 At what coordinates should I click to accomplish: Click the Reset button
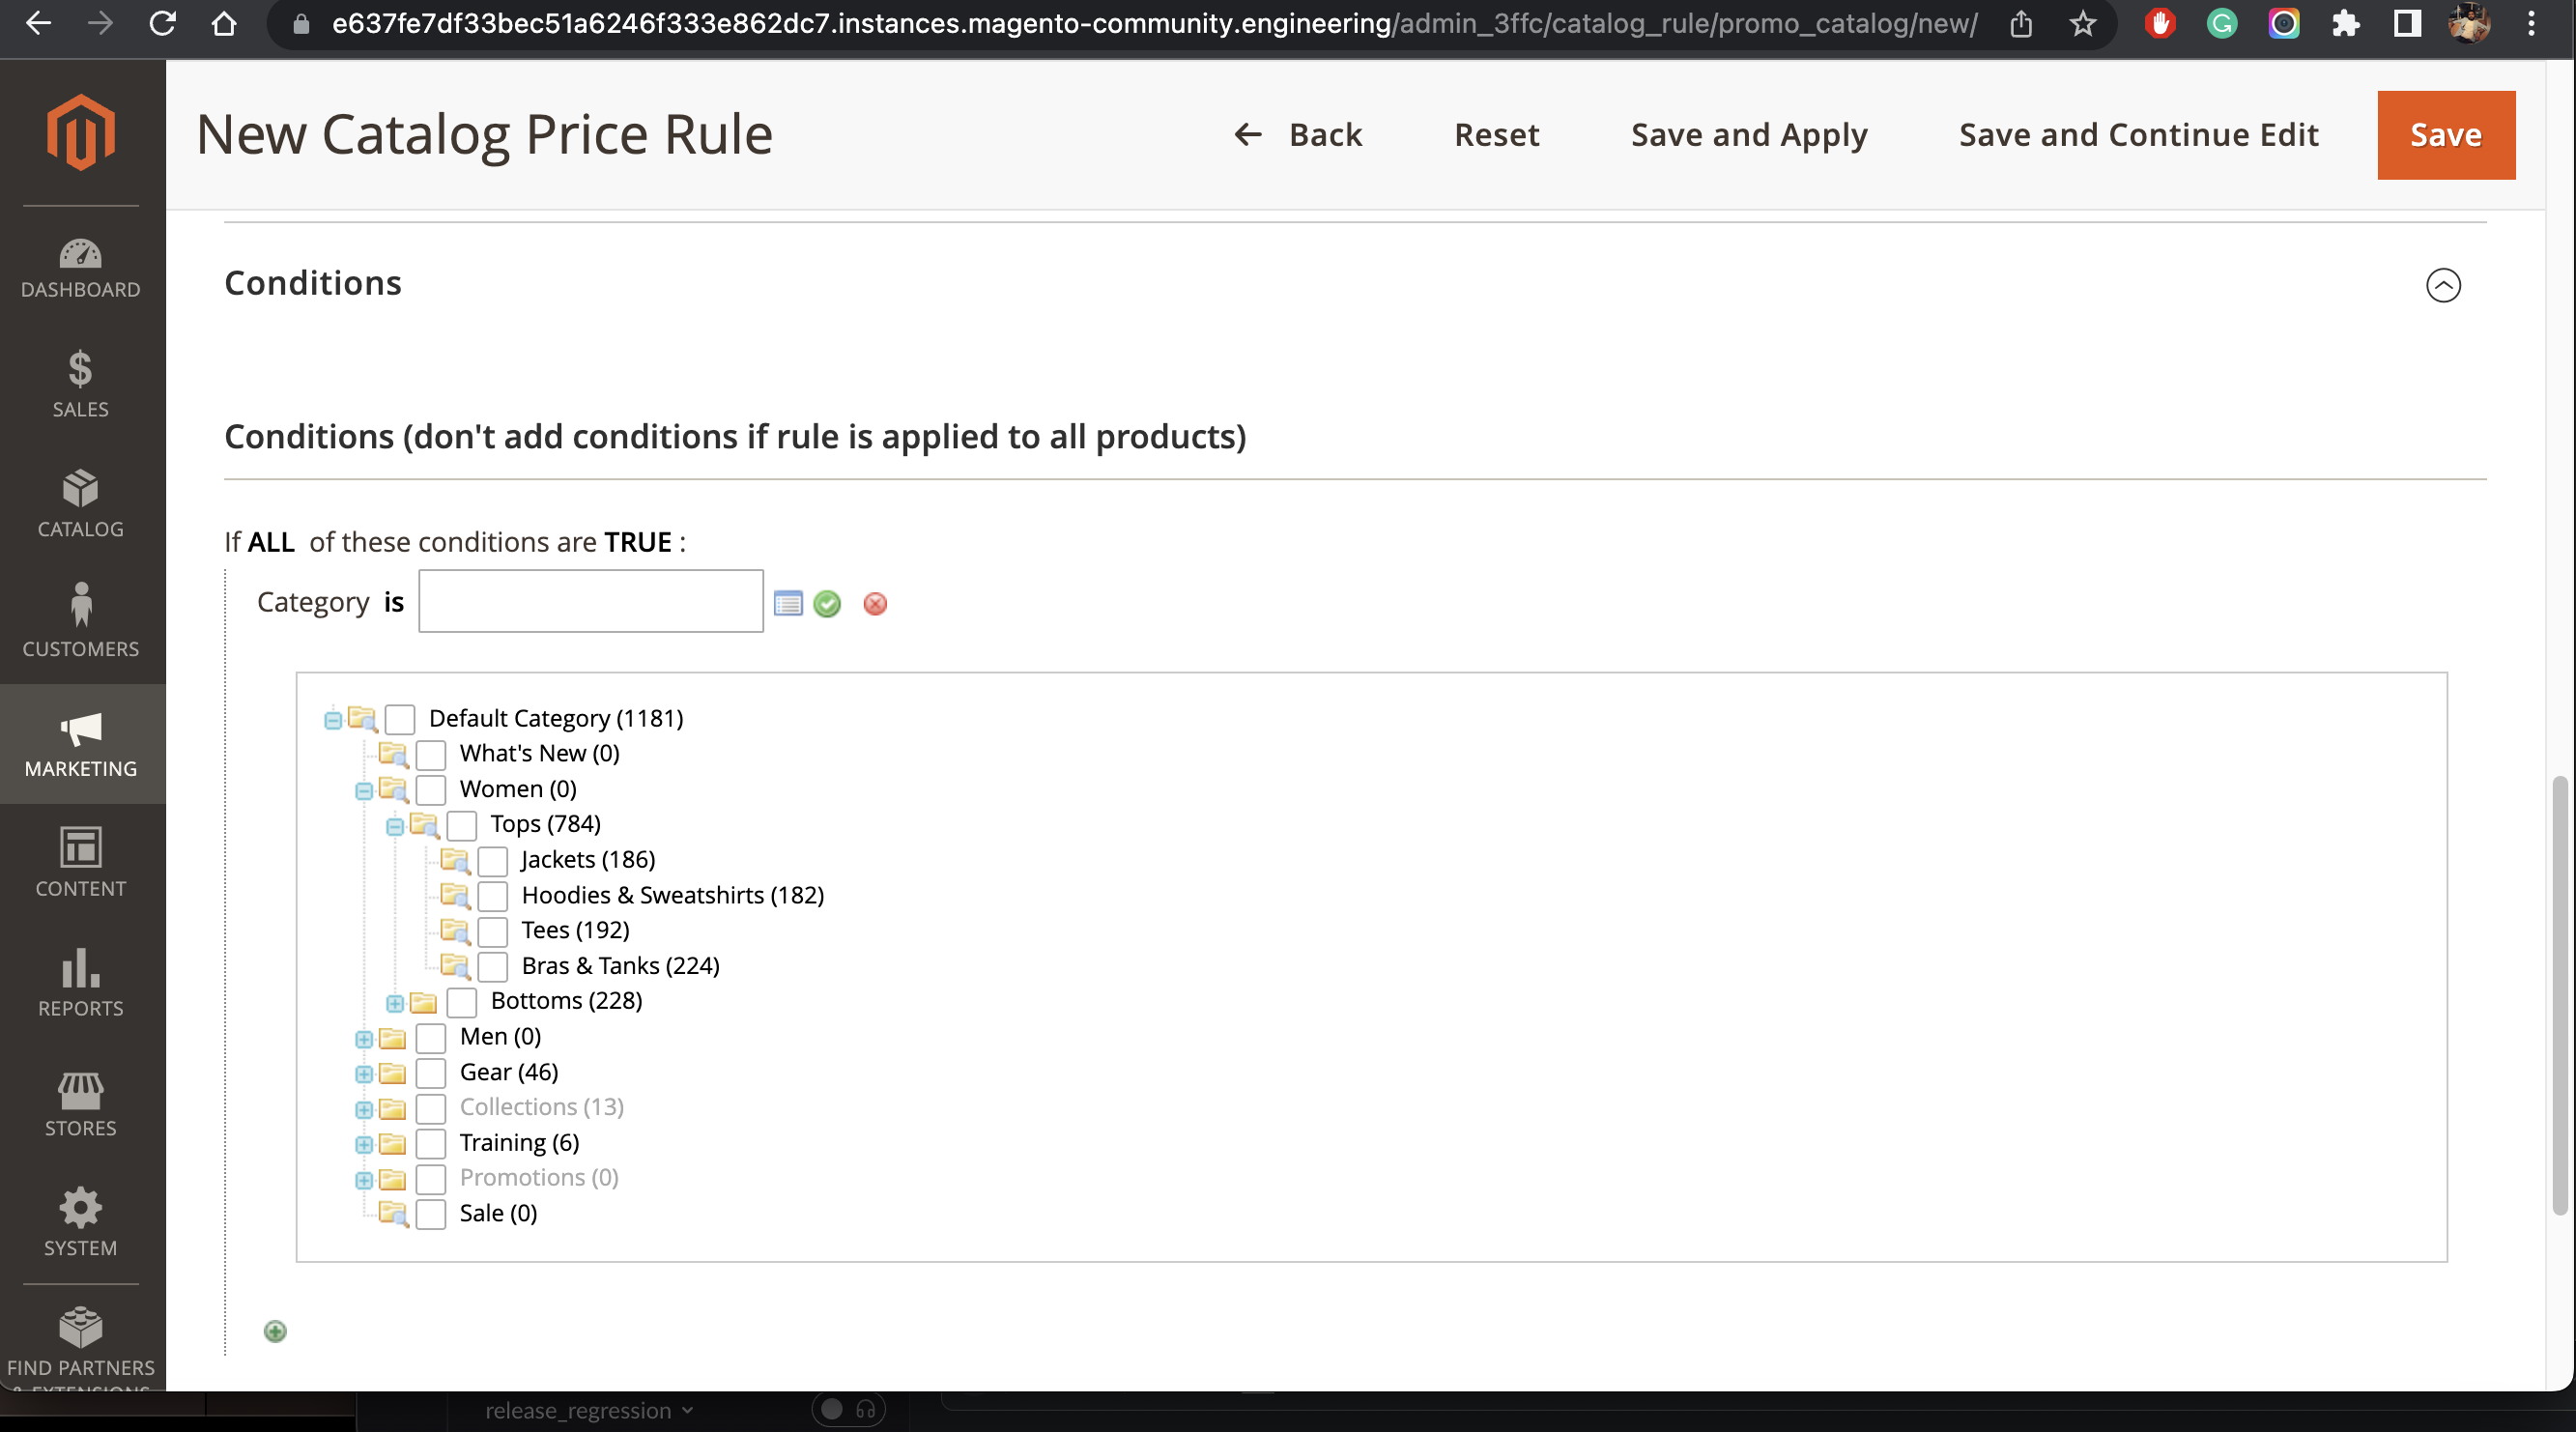tap(1496, 134)
